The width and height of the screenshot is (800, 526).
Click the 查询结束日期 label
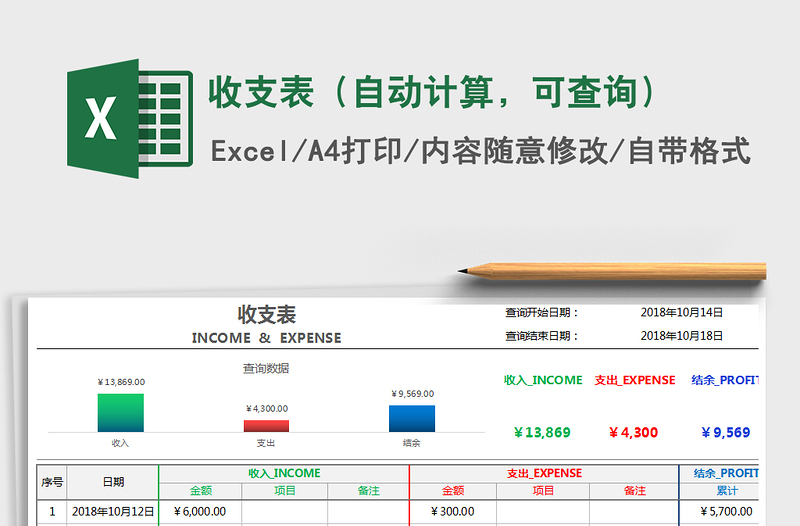[x=542, y=336]
